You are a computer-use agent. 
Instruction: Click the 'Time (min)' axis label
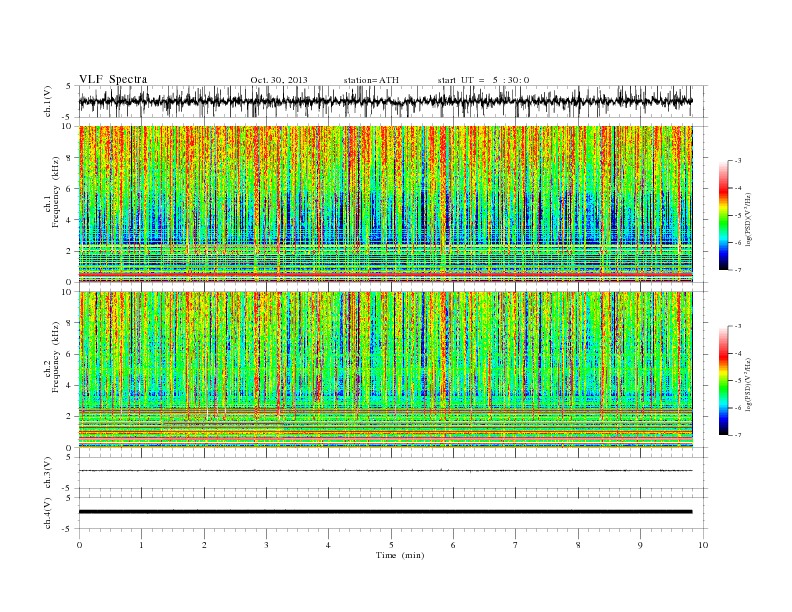tap(400, 555)
